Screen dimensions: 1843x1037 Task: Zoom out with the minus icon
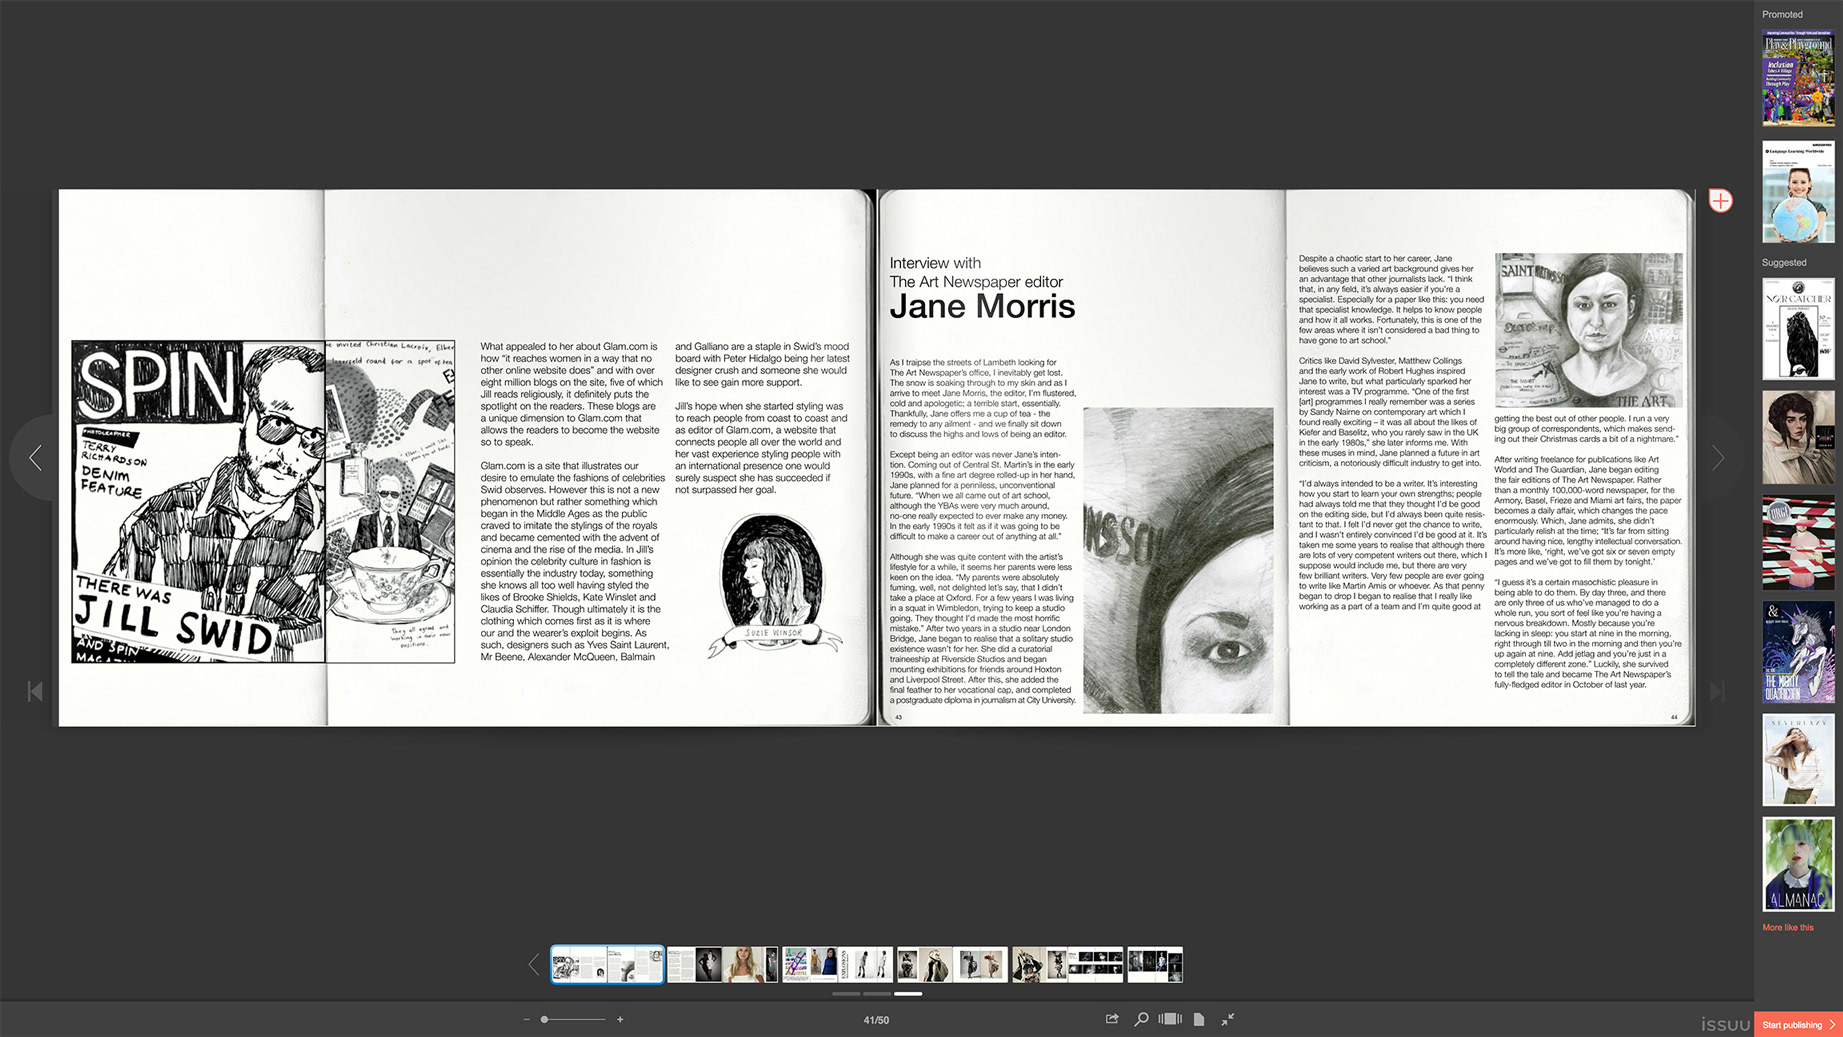[x=526, y=1019]
